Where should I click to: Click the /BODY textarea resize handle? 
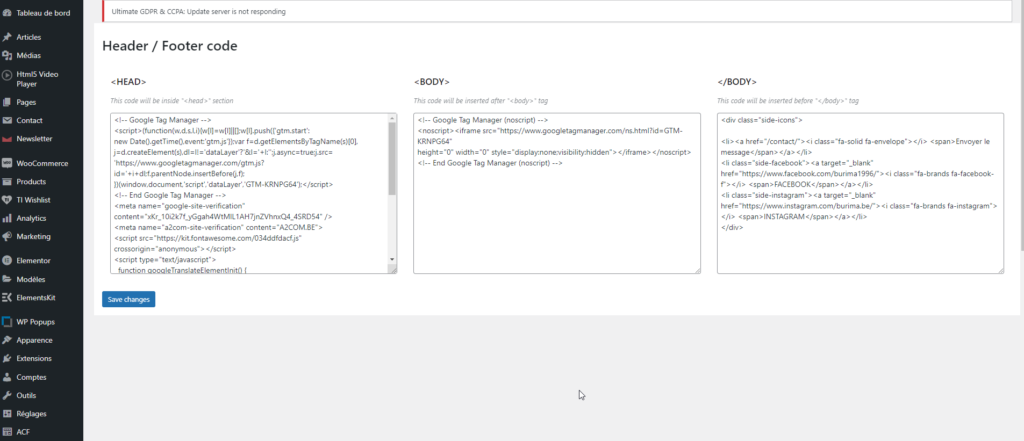point(1000,270)
